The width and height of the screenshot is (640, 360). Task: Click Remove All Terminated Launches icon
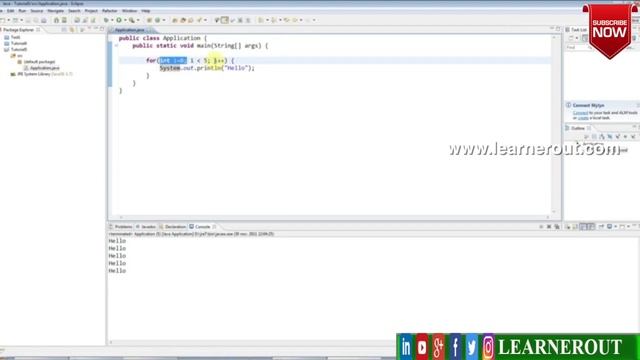pos(557,227)
